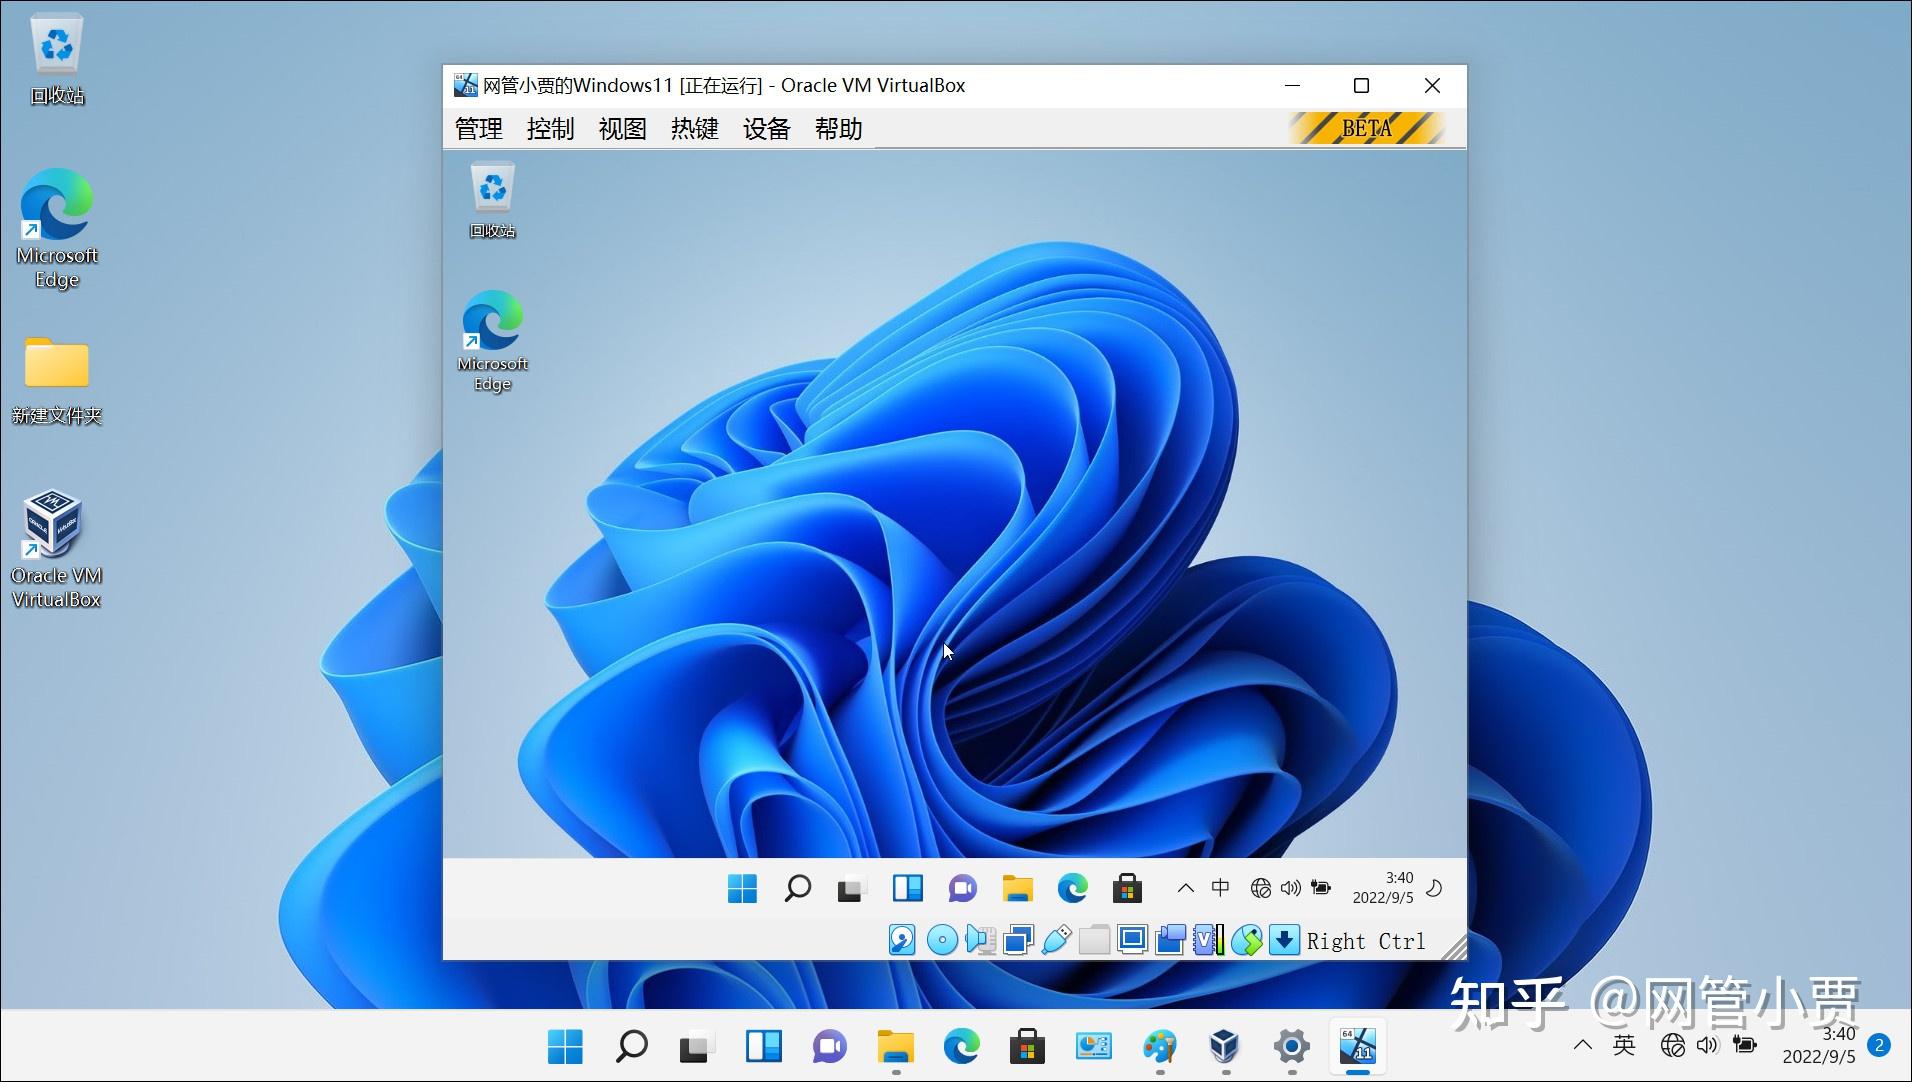Open Microsoft Store on the host taskbar
The width and height of the screenshot is (1912, 1082).
click(x=1027, y=1047)
